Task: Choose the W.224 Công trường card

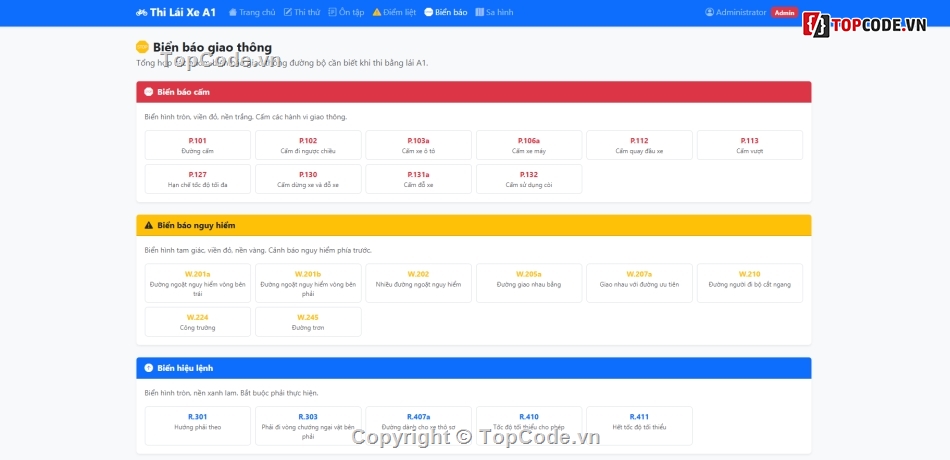Action: 198,322
